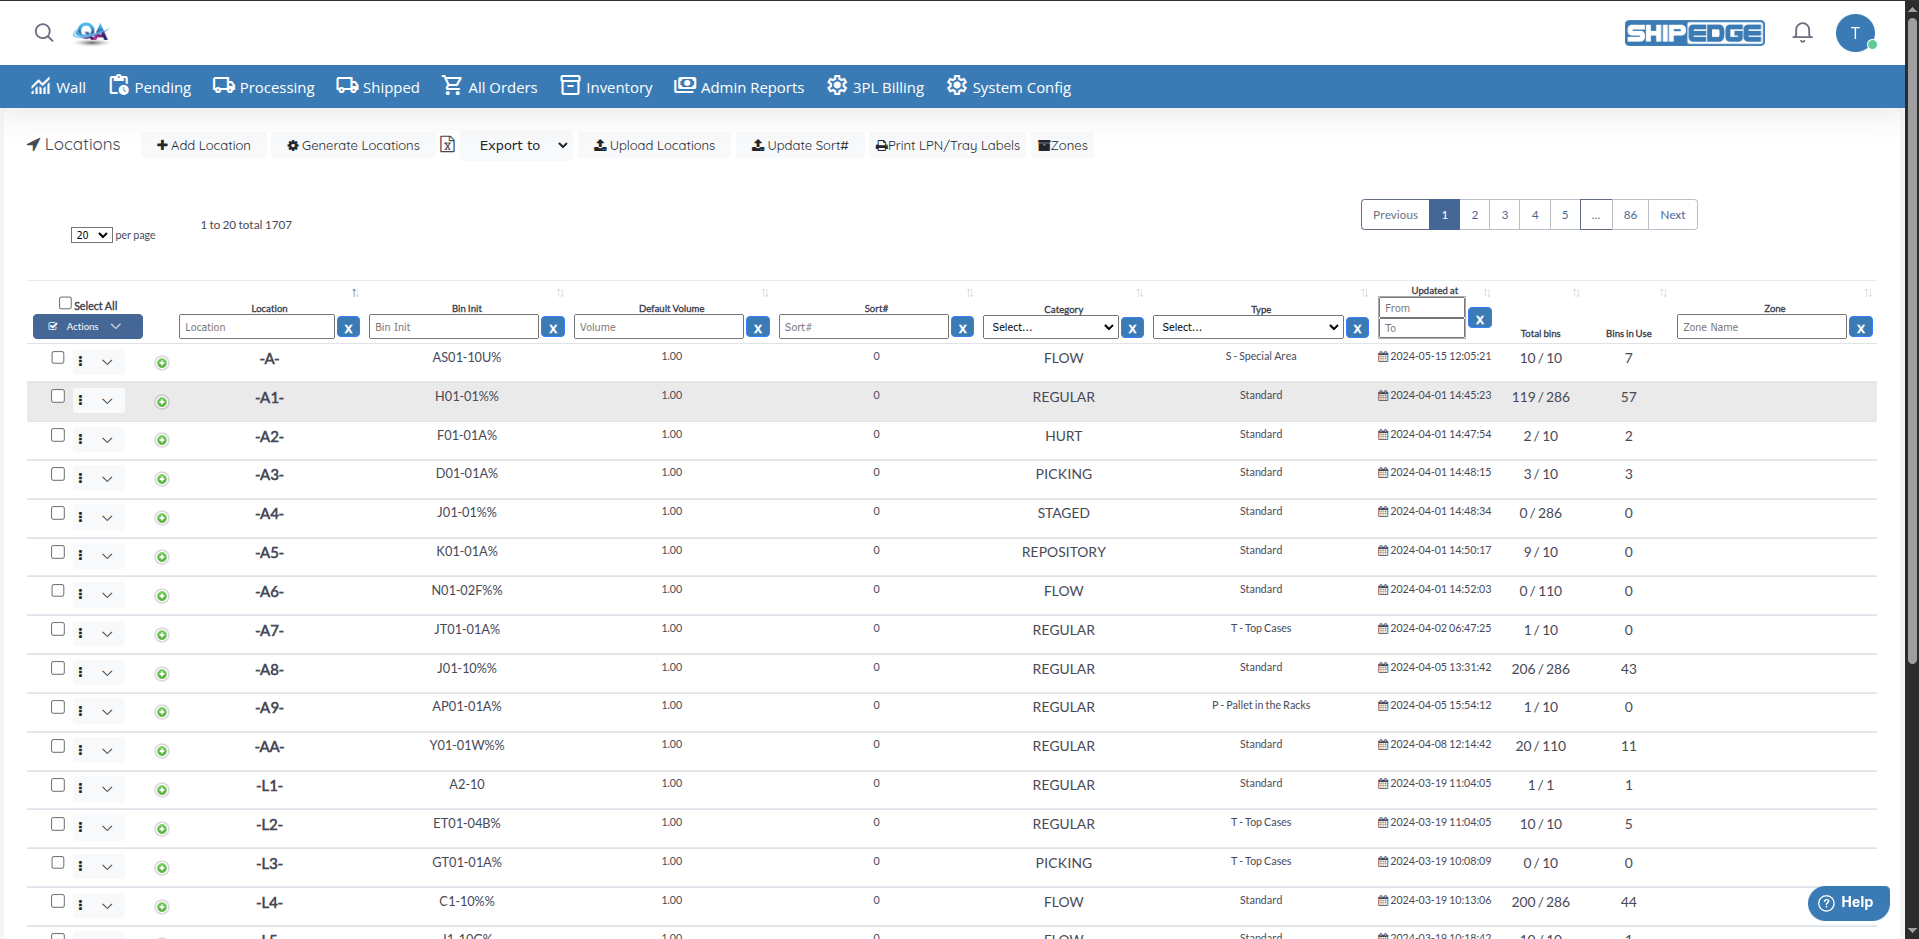Open three-dot menu for -A3- row
Viewport: 1919px width, 939px height.
81,478
